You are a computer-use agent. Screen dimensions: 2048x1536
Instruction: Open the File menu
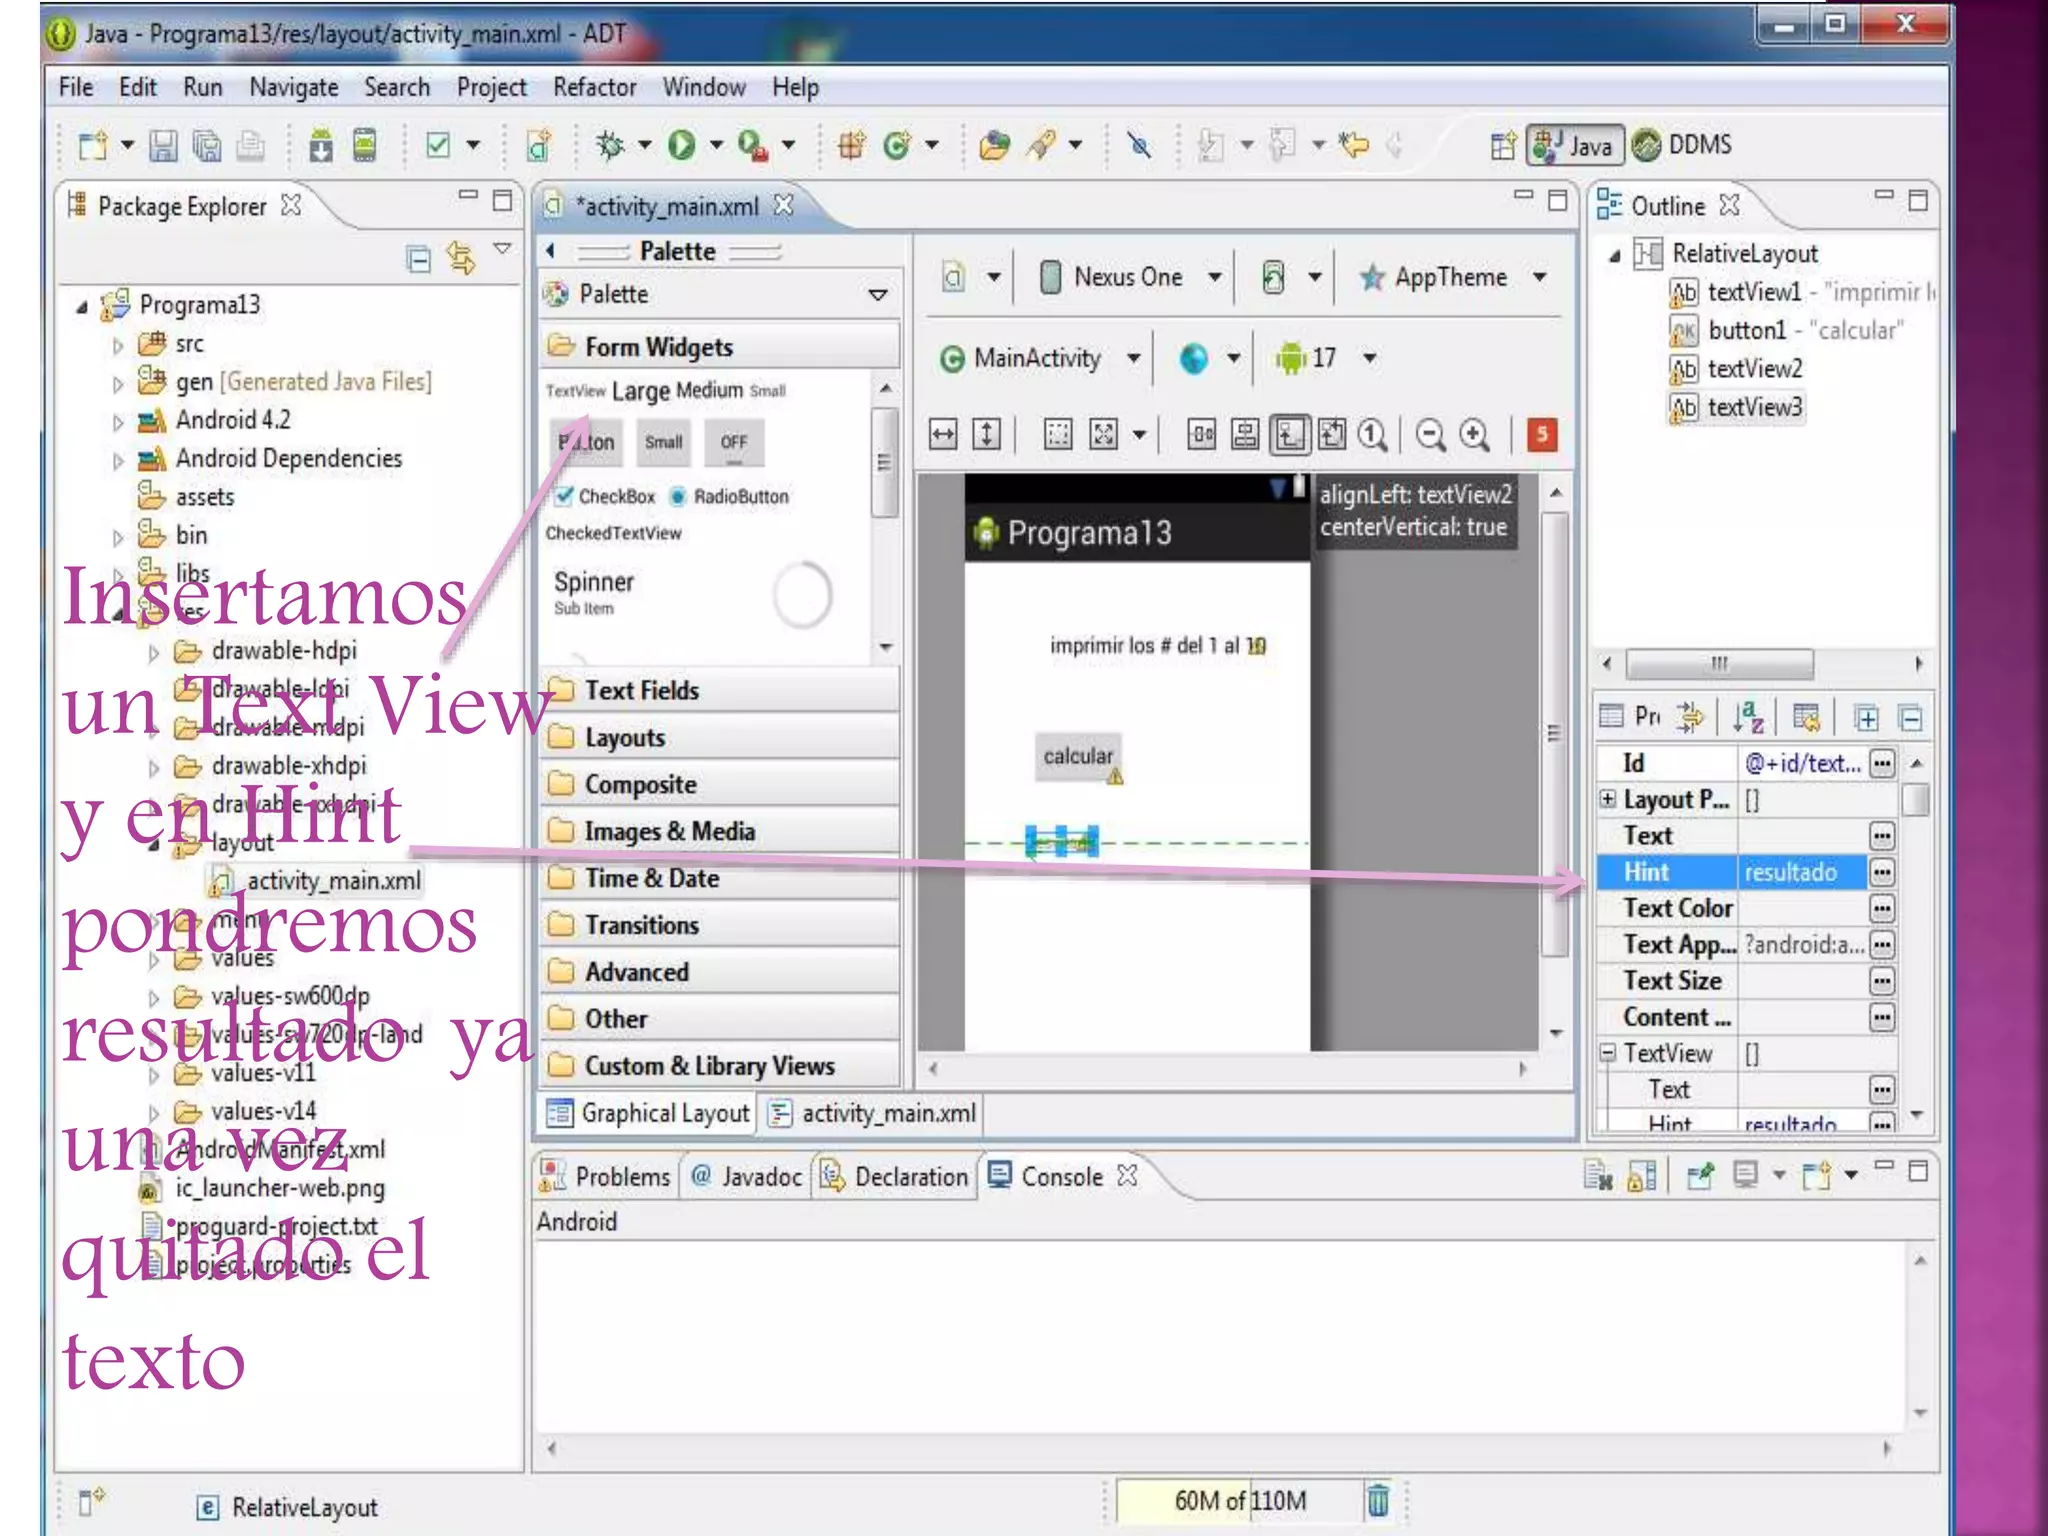click(x=76, y=88)
